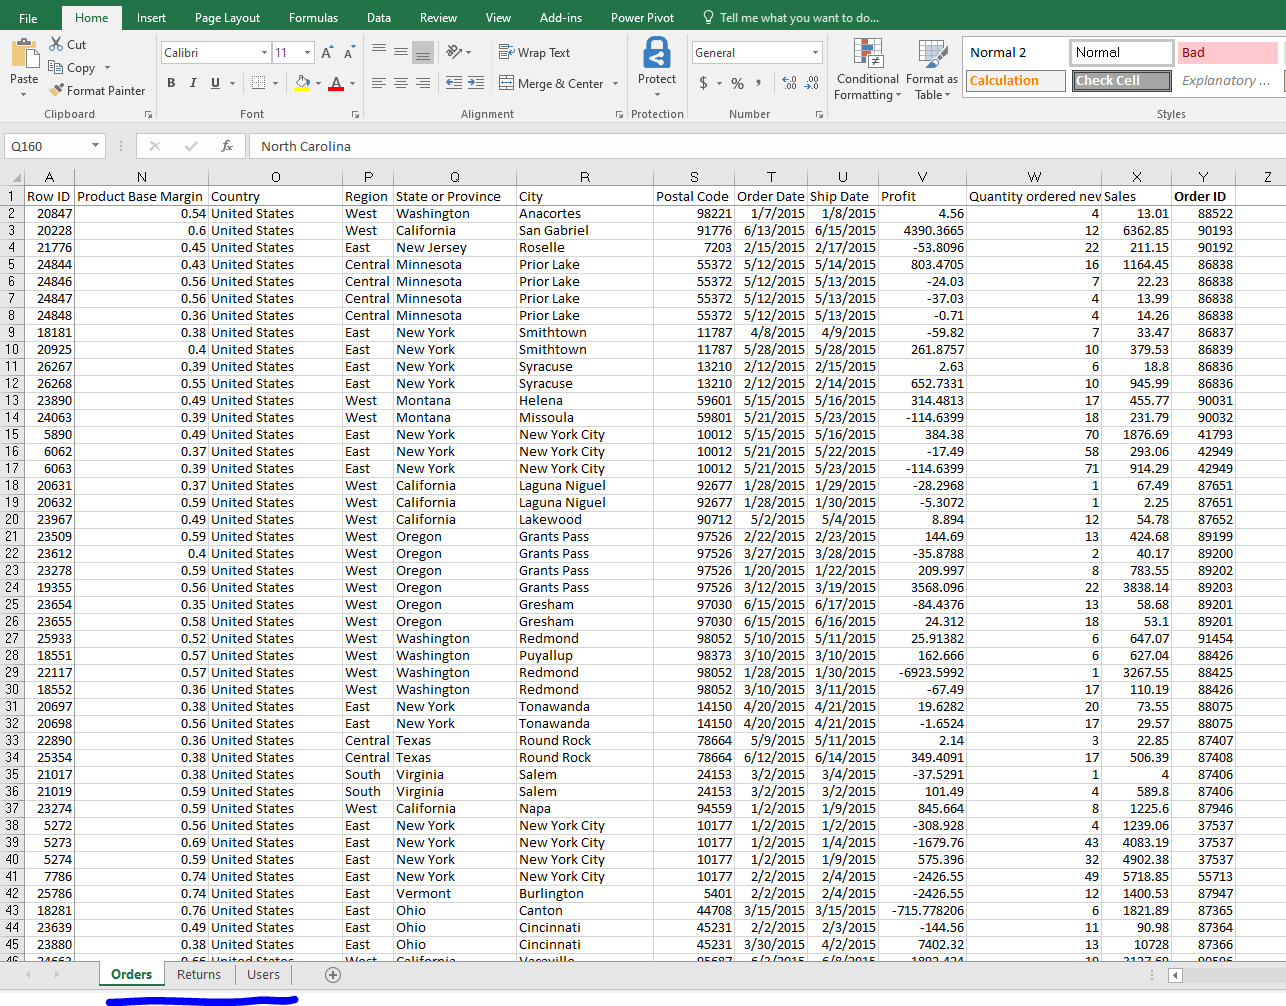The width and height of the screenshot is (1286, 1006).
Task: Middle align the cell contents
Action: 401,51
